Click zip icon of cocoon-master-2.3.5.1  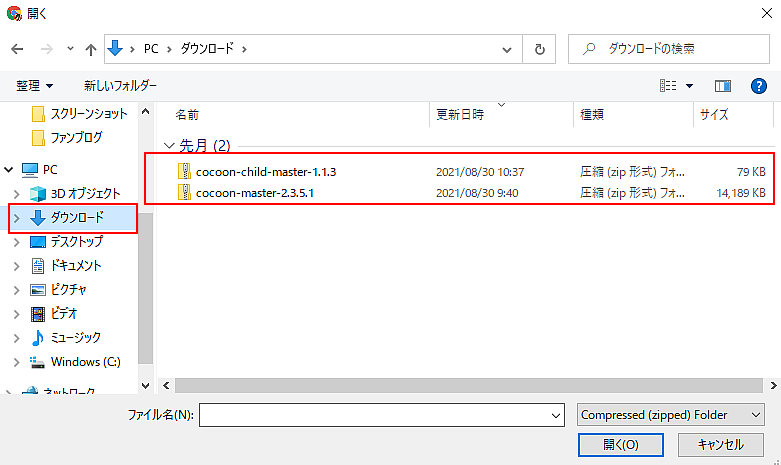pyautogui.click(x=184, y=192)
